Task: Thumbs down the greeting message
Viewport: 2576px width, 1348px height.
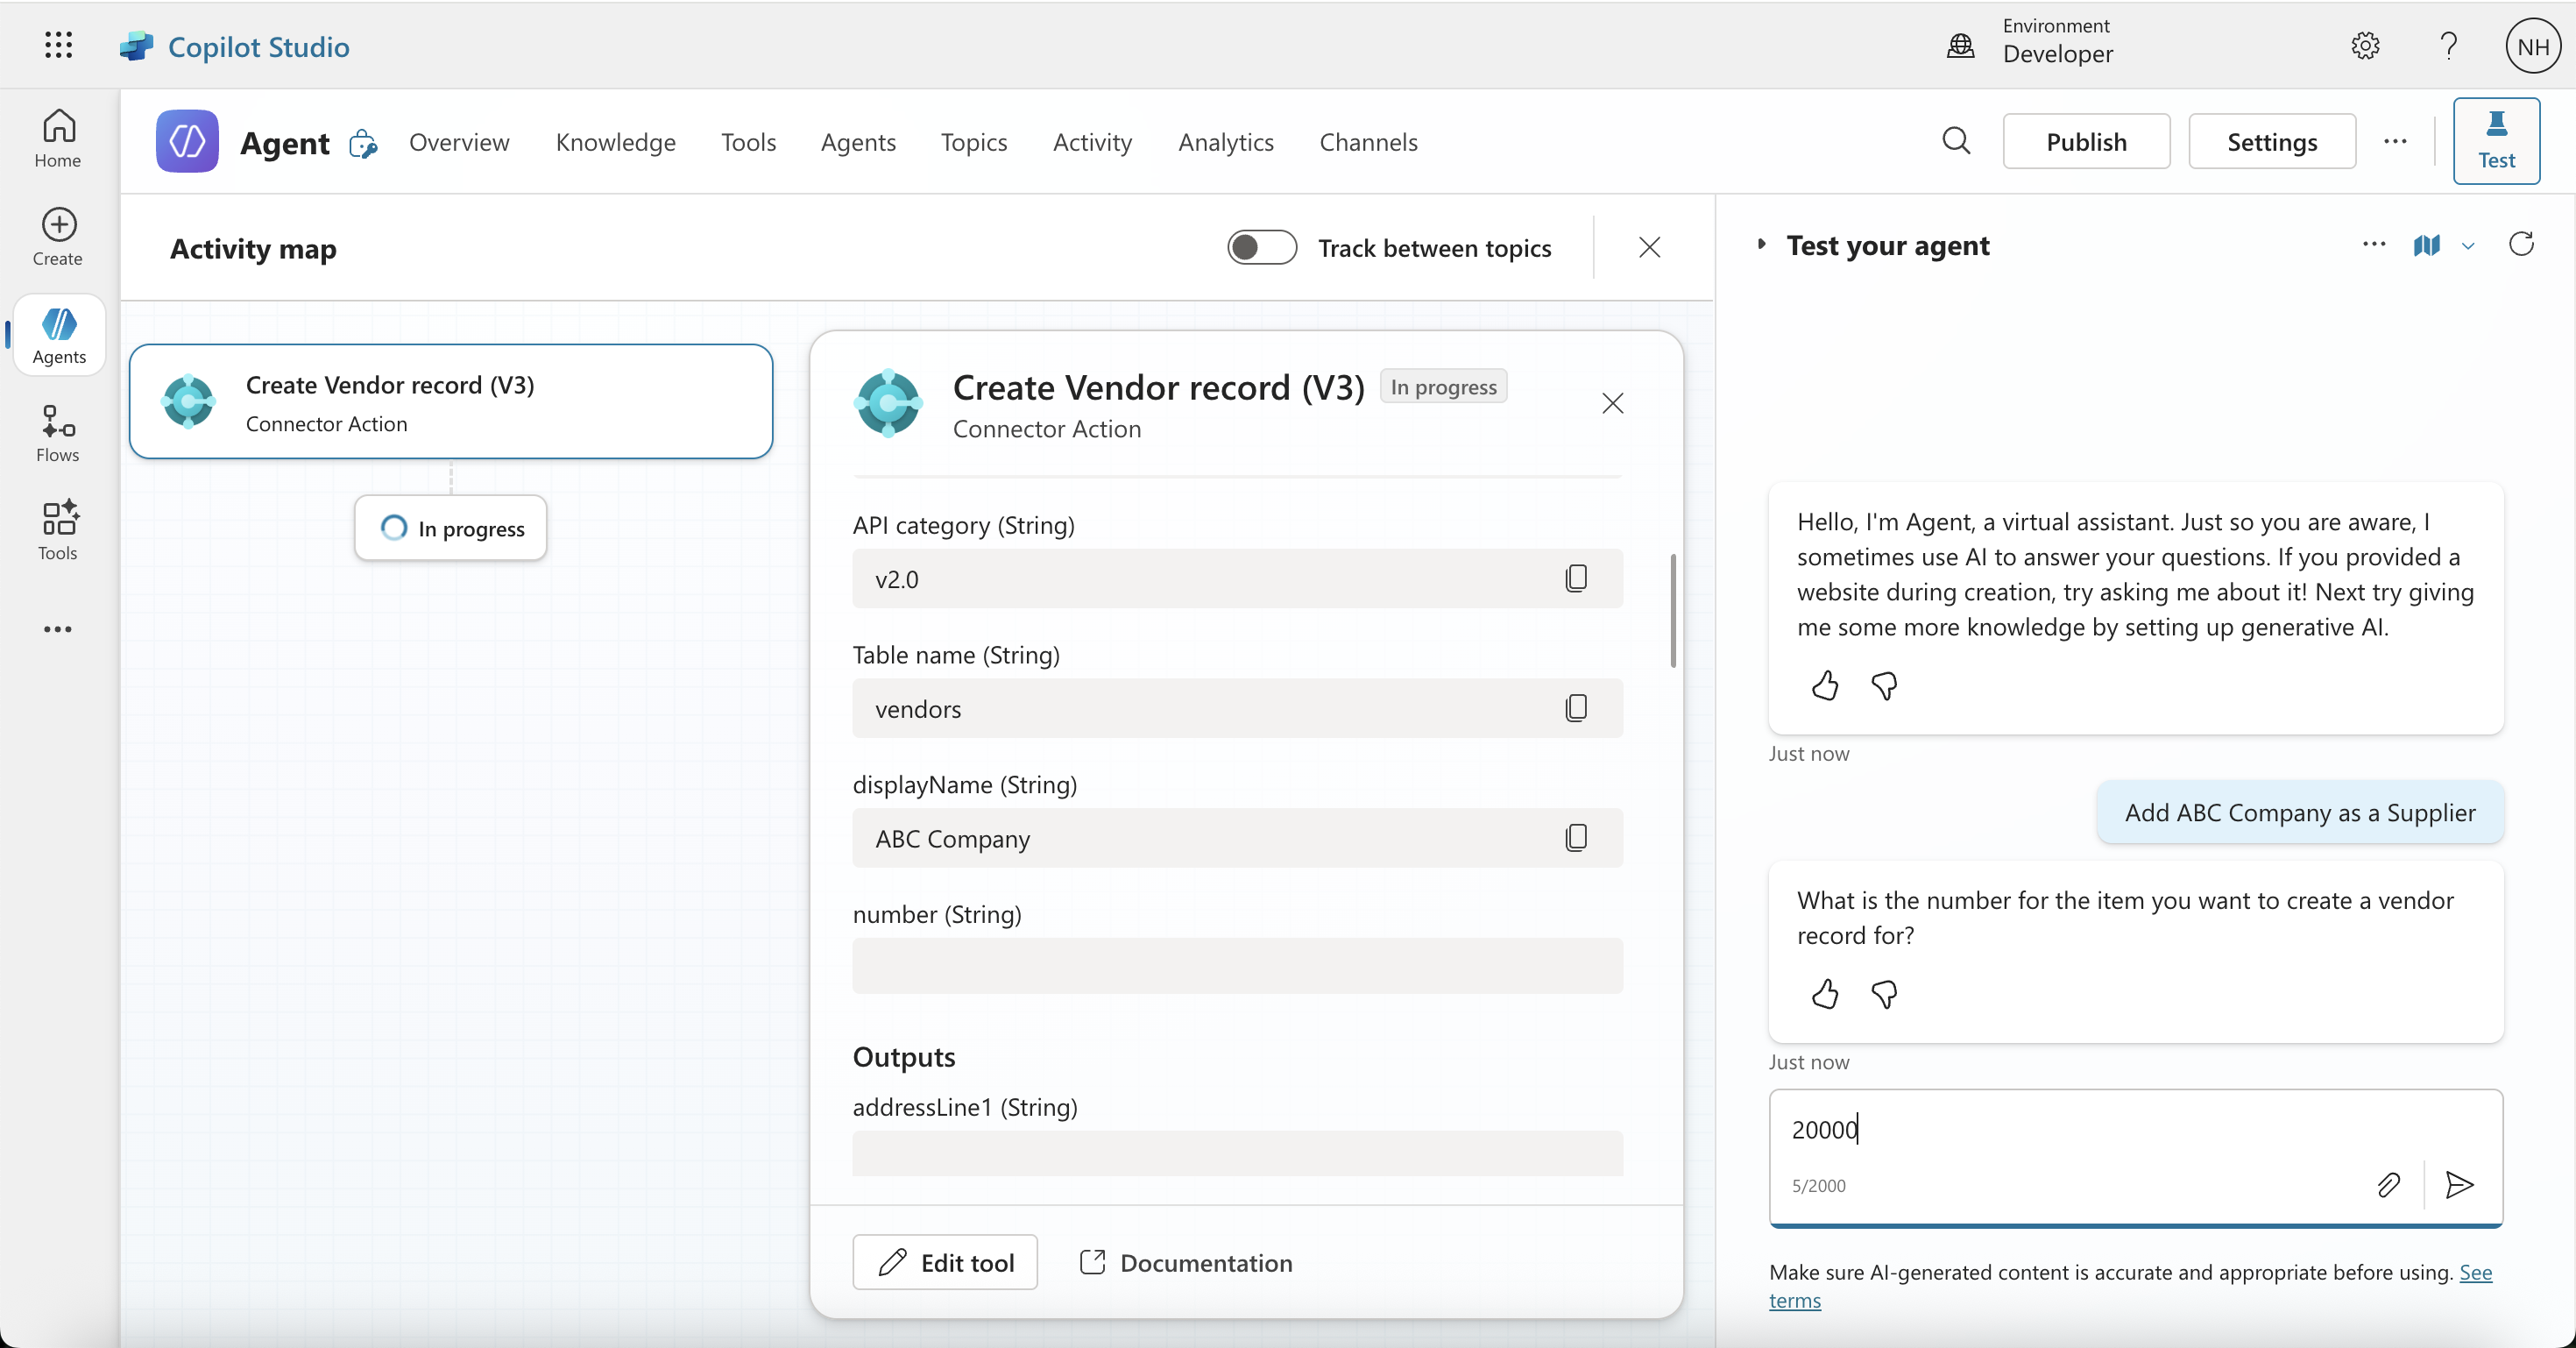Action: pyautogui.click(x=1884, y=686)
